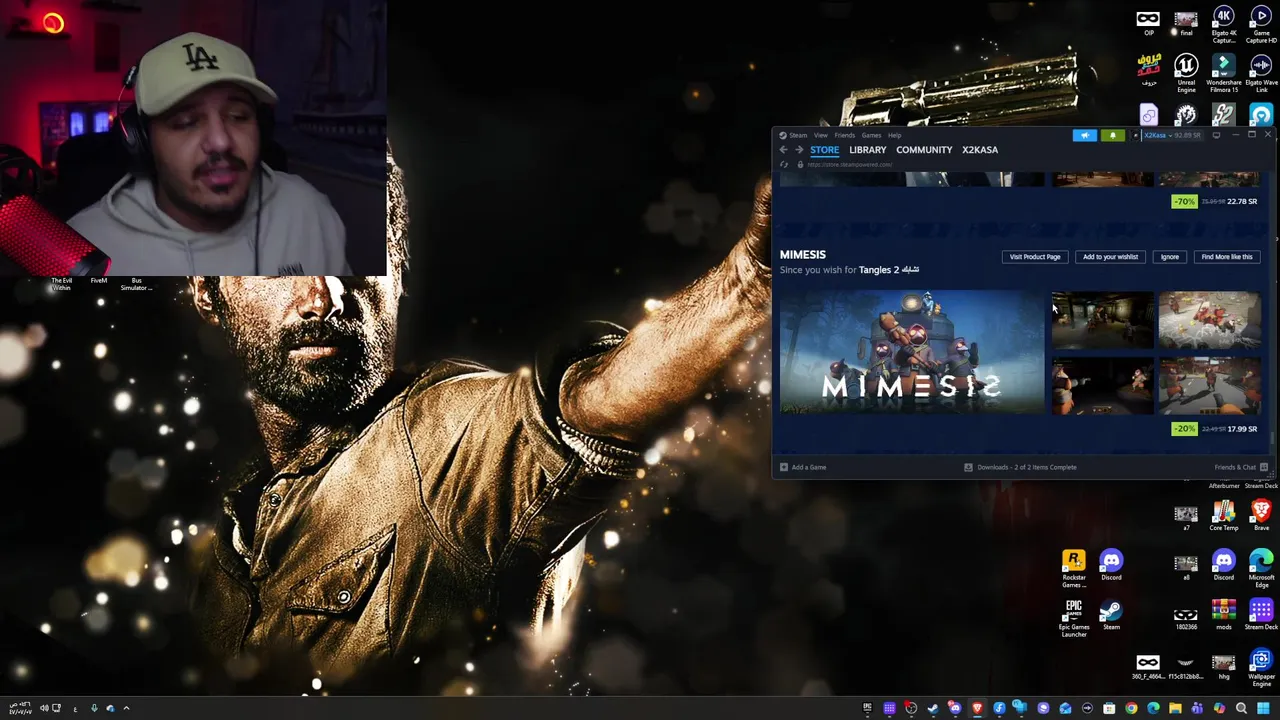Viewport: 1280px width, 720px height.
Task: Click the Windows Start button in taskbar
Action: (x=1263, y=708)
